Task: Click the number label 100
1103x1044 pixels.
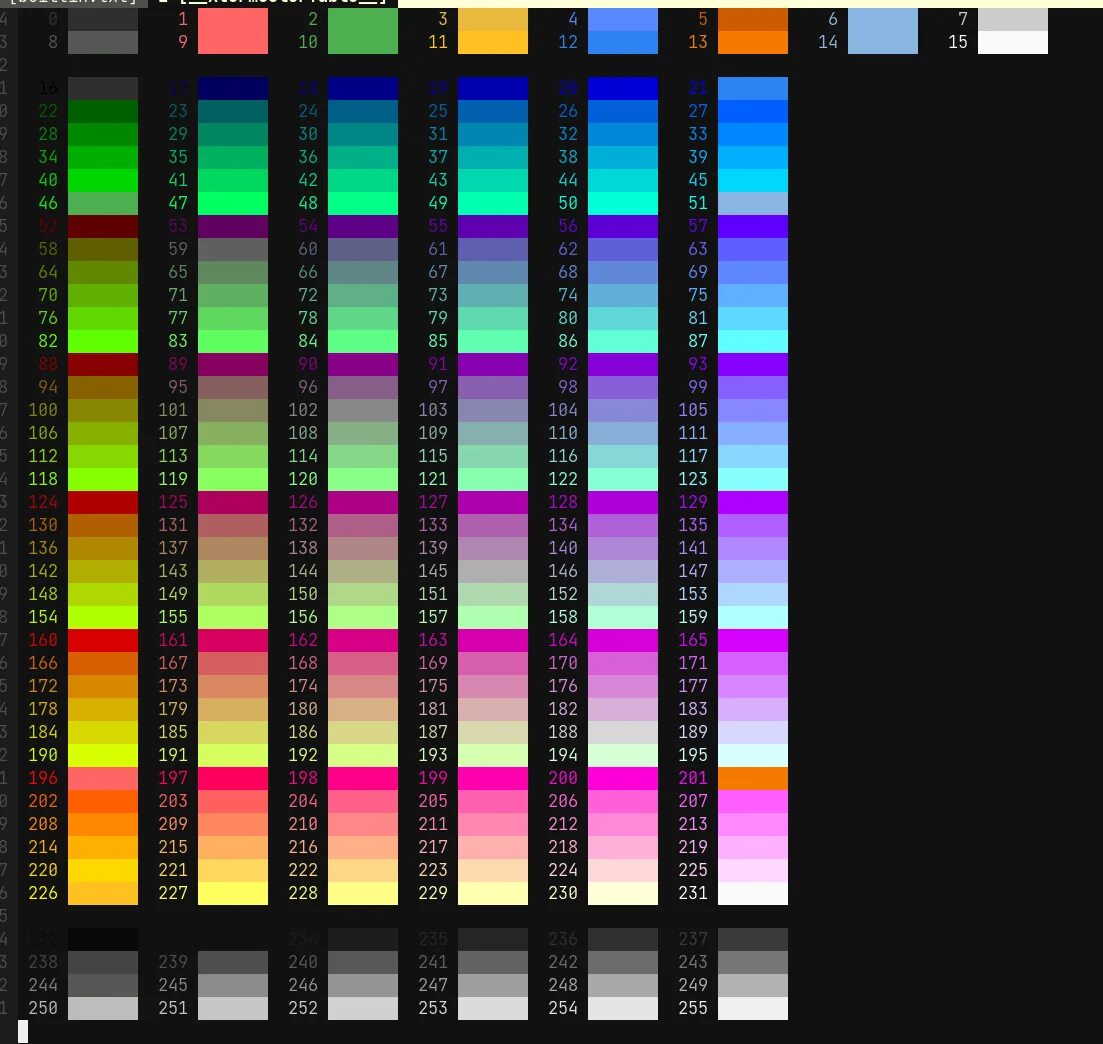Action: 43,410
